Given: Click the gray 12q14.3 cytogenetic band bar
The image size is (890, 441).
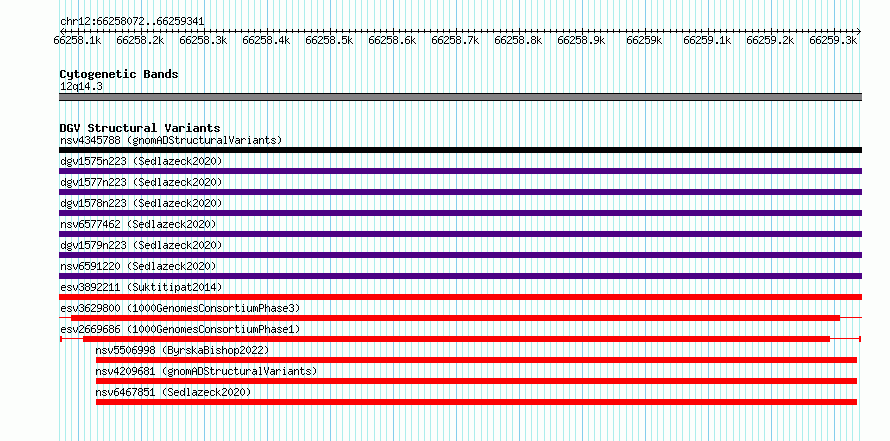Looking at the screenshot, I should [460, 97].
